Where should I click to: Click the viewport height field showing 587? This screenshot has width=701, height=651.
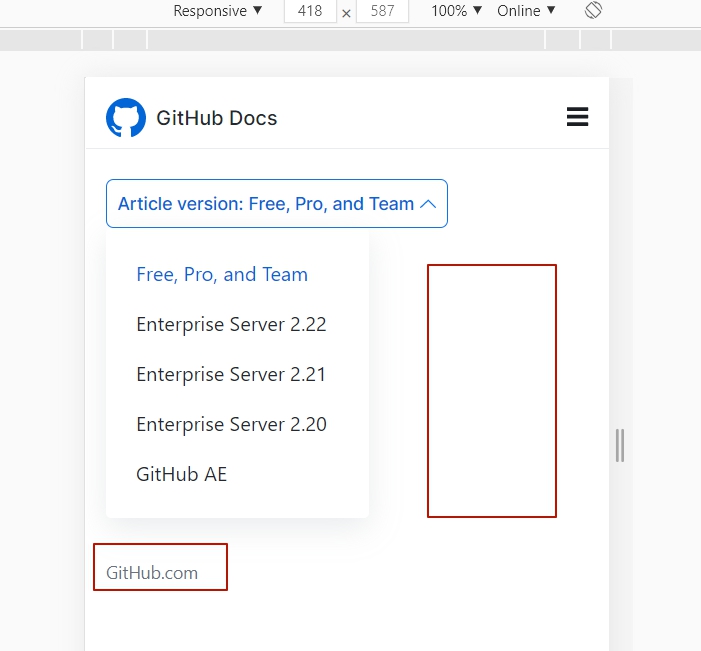coord(383,11)
